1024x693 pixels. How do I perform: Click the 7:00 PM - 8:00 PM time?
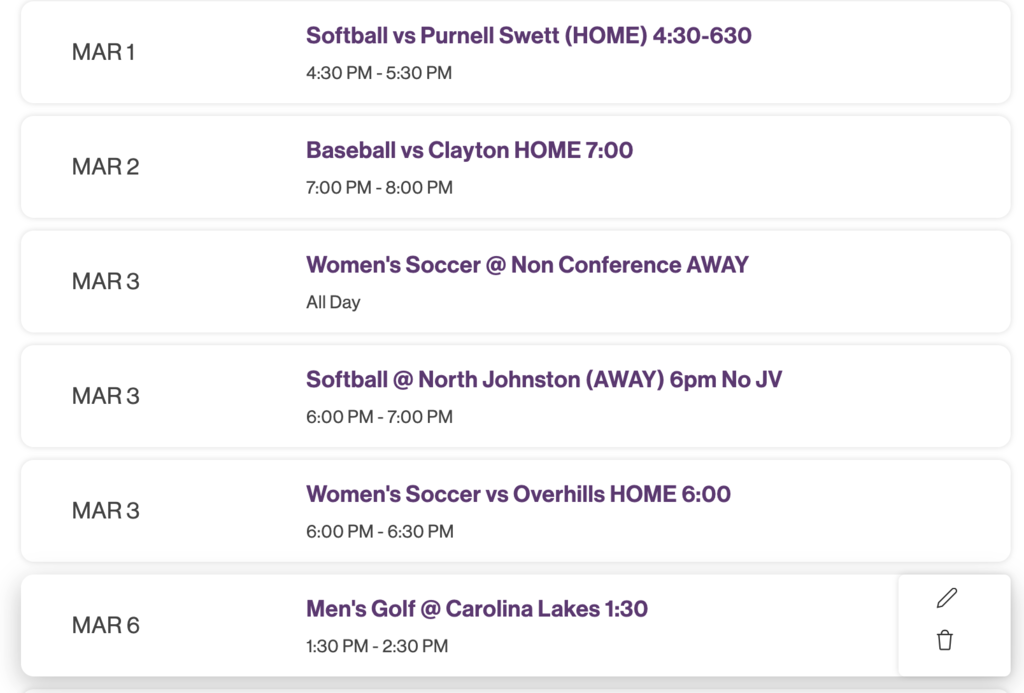pos(379,187)
